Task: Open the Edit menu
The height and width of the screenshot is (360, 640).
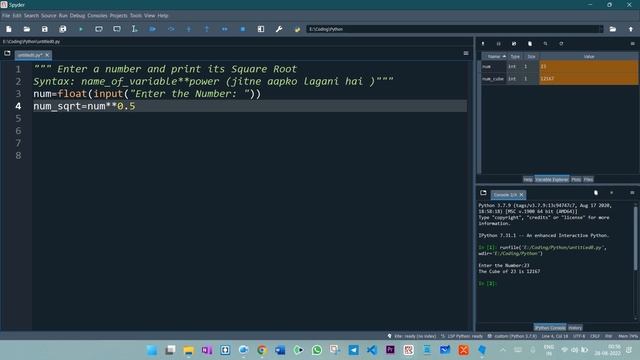Action: click(x=17, y=16)
